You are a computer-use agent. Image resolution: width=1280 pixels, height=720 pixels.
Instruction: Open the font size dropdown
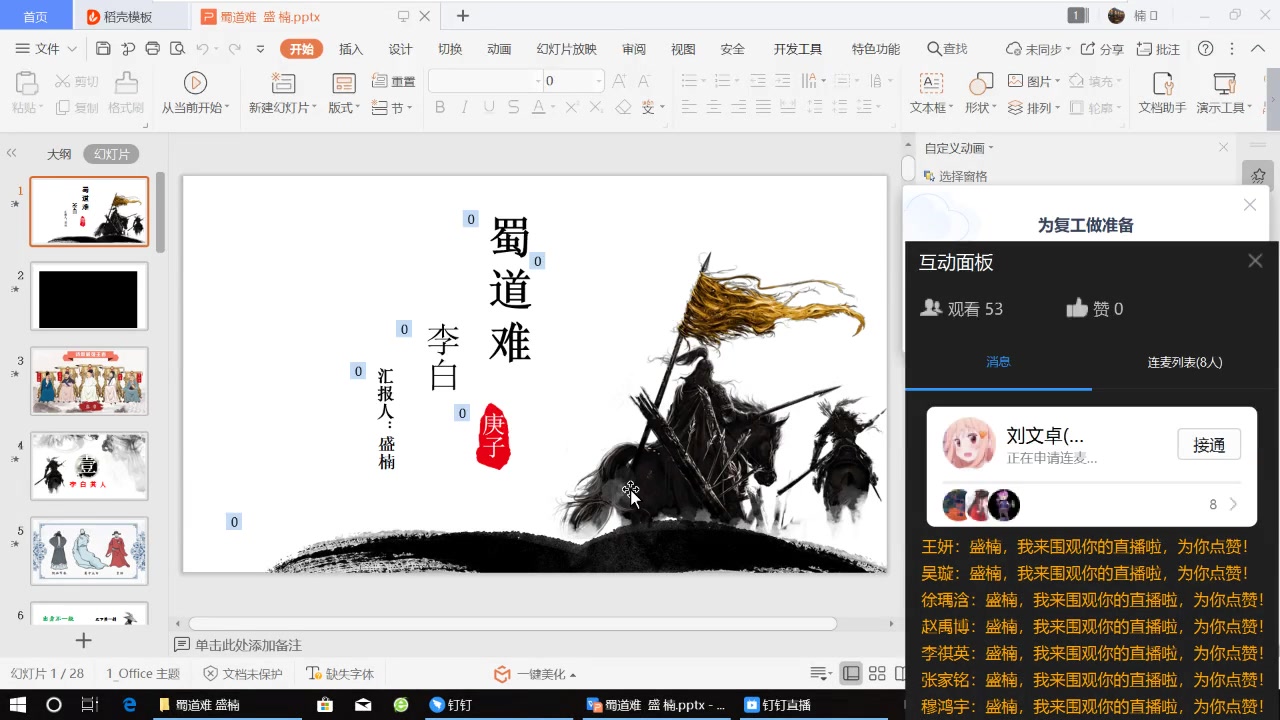tap(599, 81)
